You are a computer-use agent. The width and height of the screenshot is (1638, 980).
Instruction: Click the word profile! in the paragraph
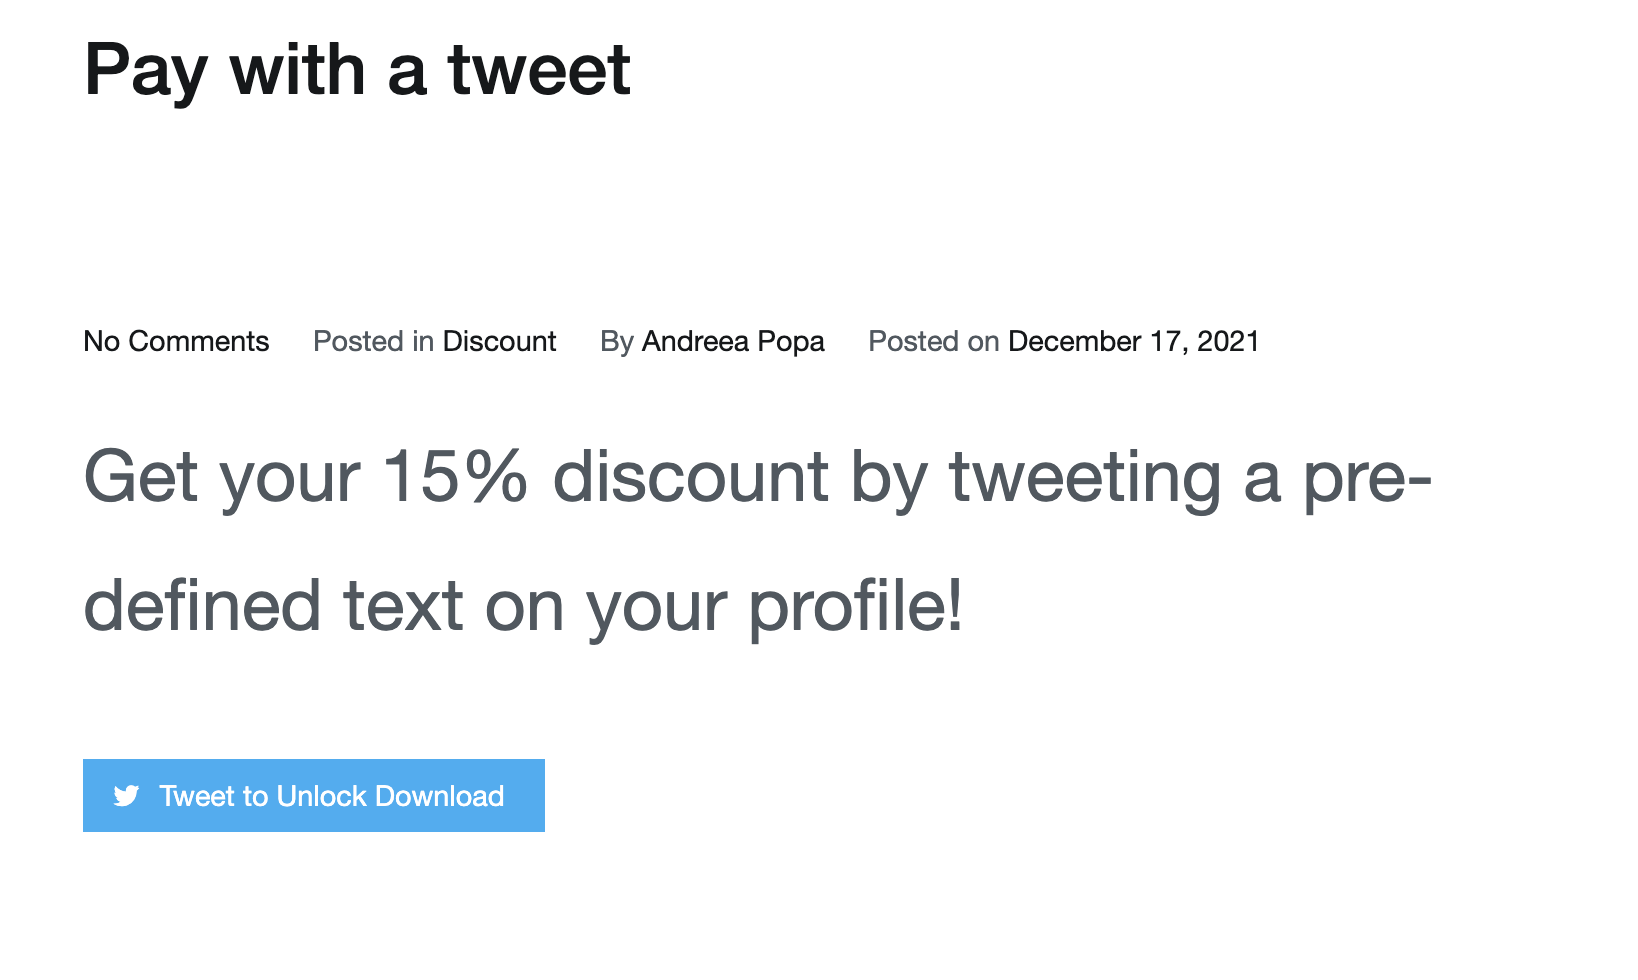(856, 607)
